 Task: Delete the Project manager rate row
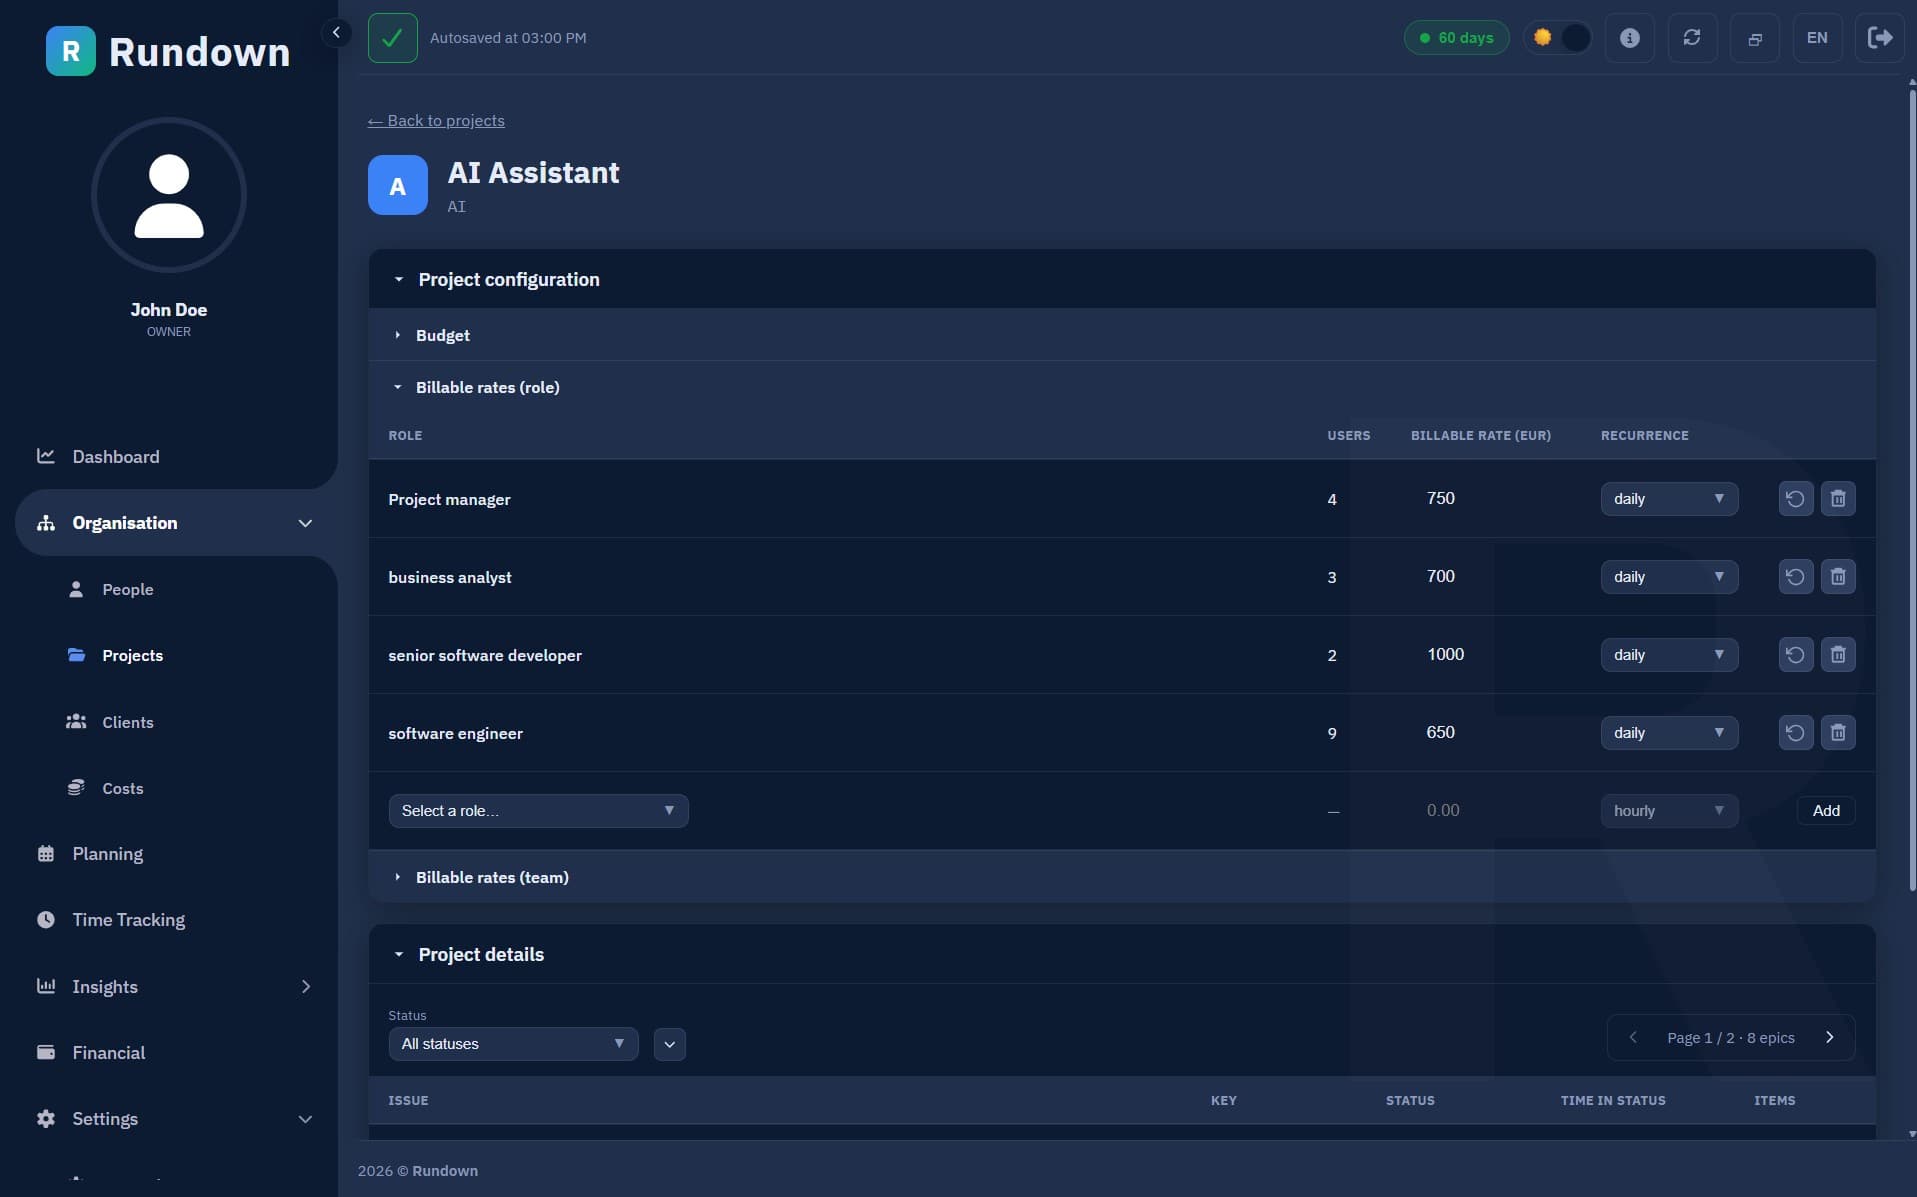[x=1838, y=499]
